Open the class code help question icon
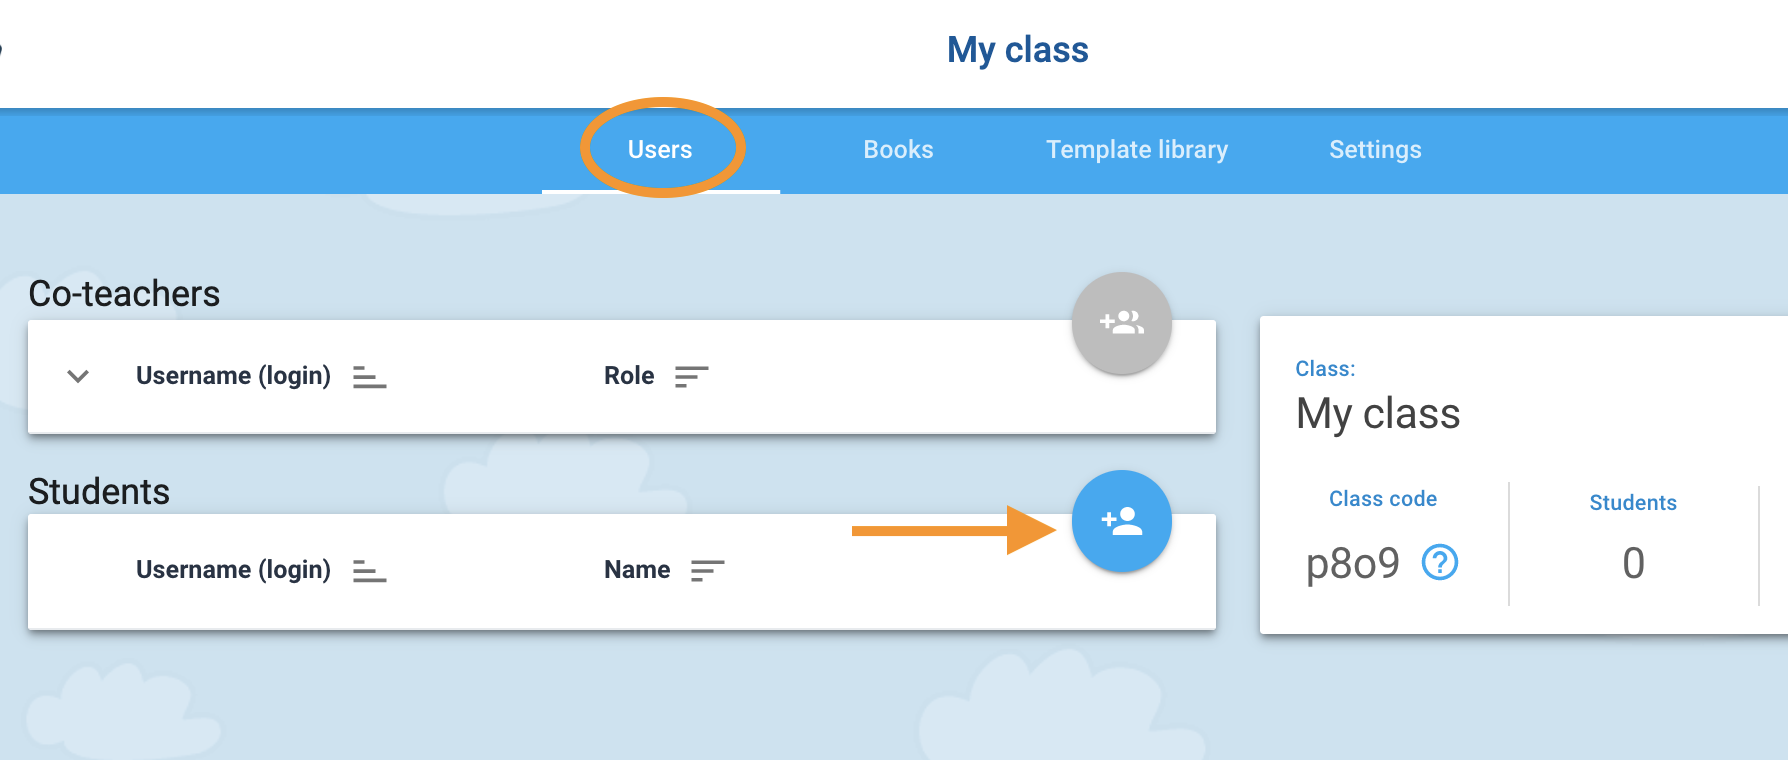 pos(1440,563)
